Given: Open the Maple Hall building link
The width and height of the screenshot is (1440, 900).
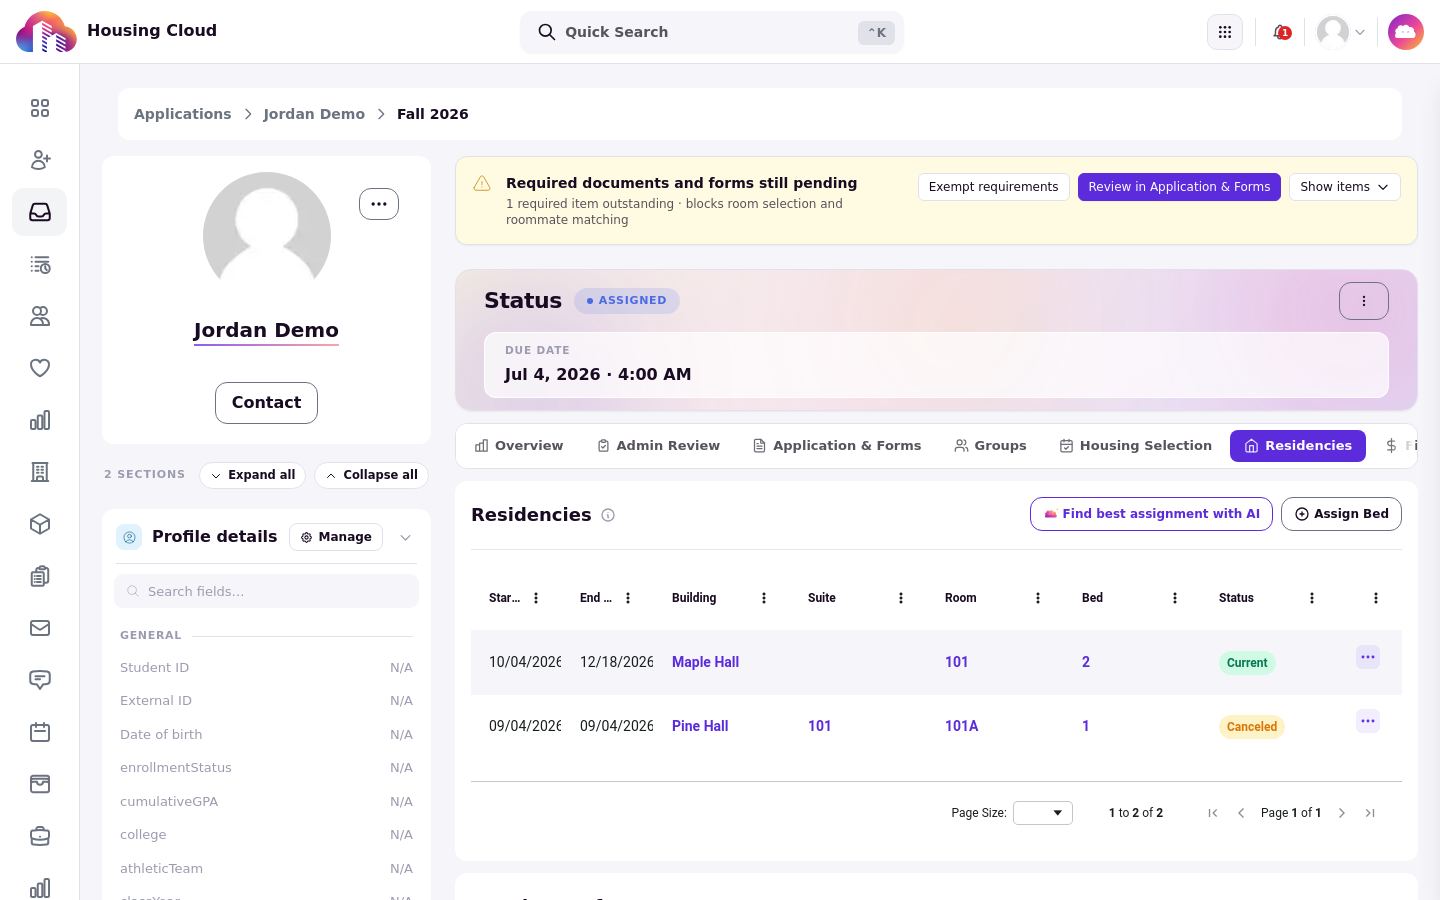Looking at the screenshot, I should [x=705, y=662].
